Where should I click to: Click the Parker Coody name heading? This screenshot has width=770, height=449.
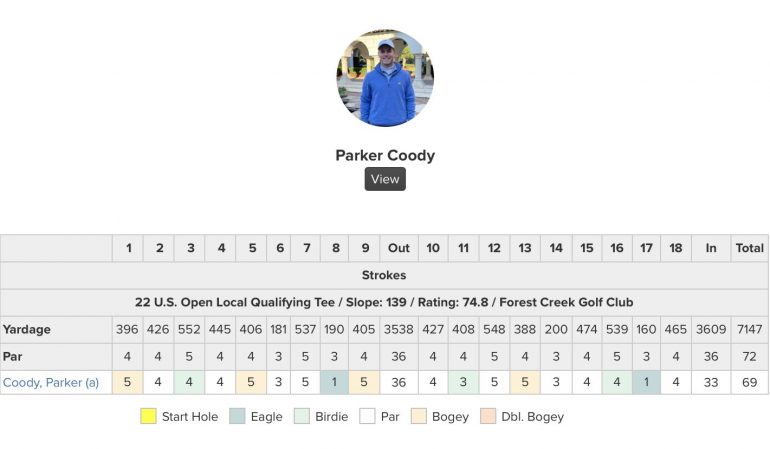pyautogui.click(x=385, y=155)
